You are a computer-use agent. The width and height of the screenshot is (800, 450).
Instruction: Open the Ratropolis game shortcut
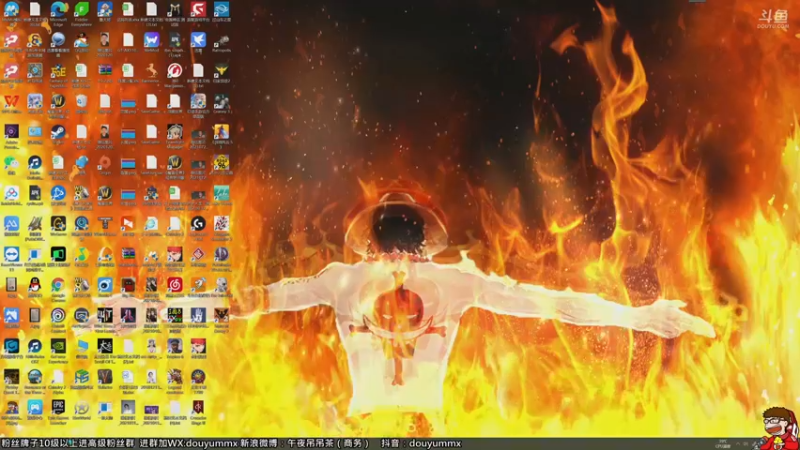point(221,40)
